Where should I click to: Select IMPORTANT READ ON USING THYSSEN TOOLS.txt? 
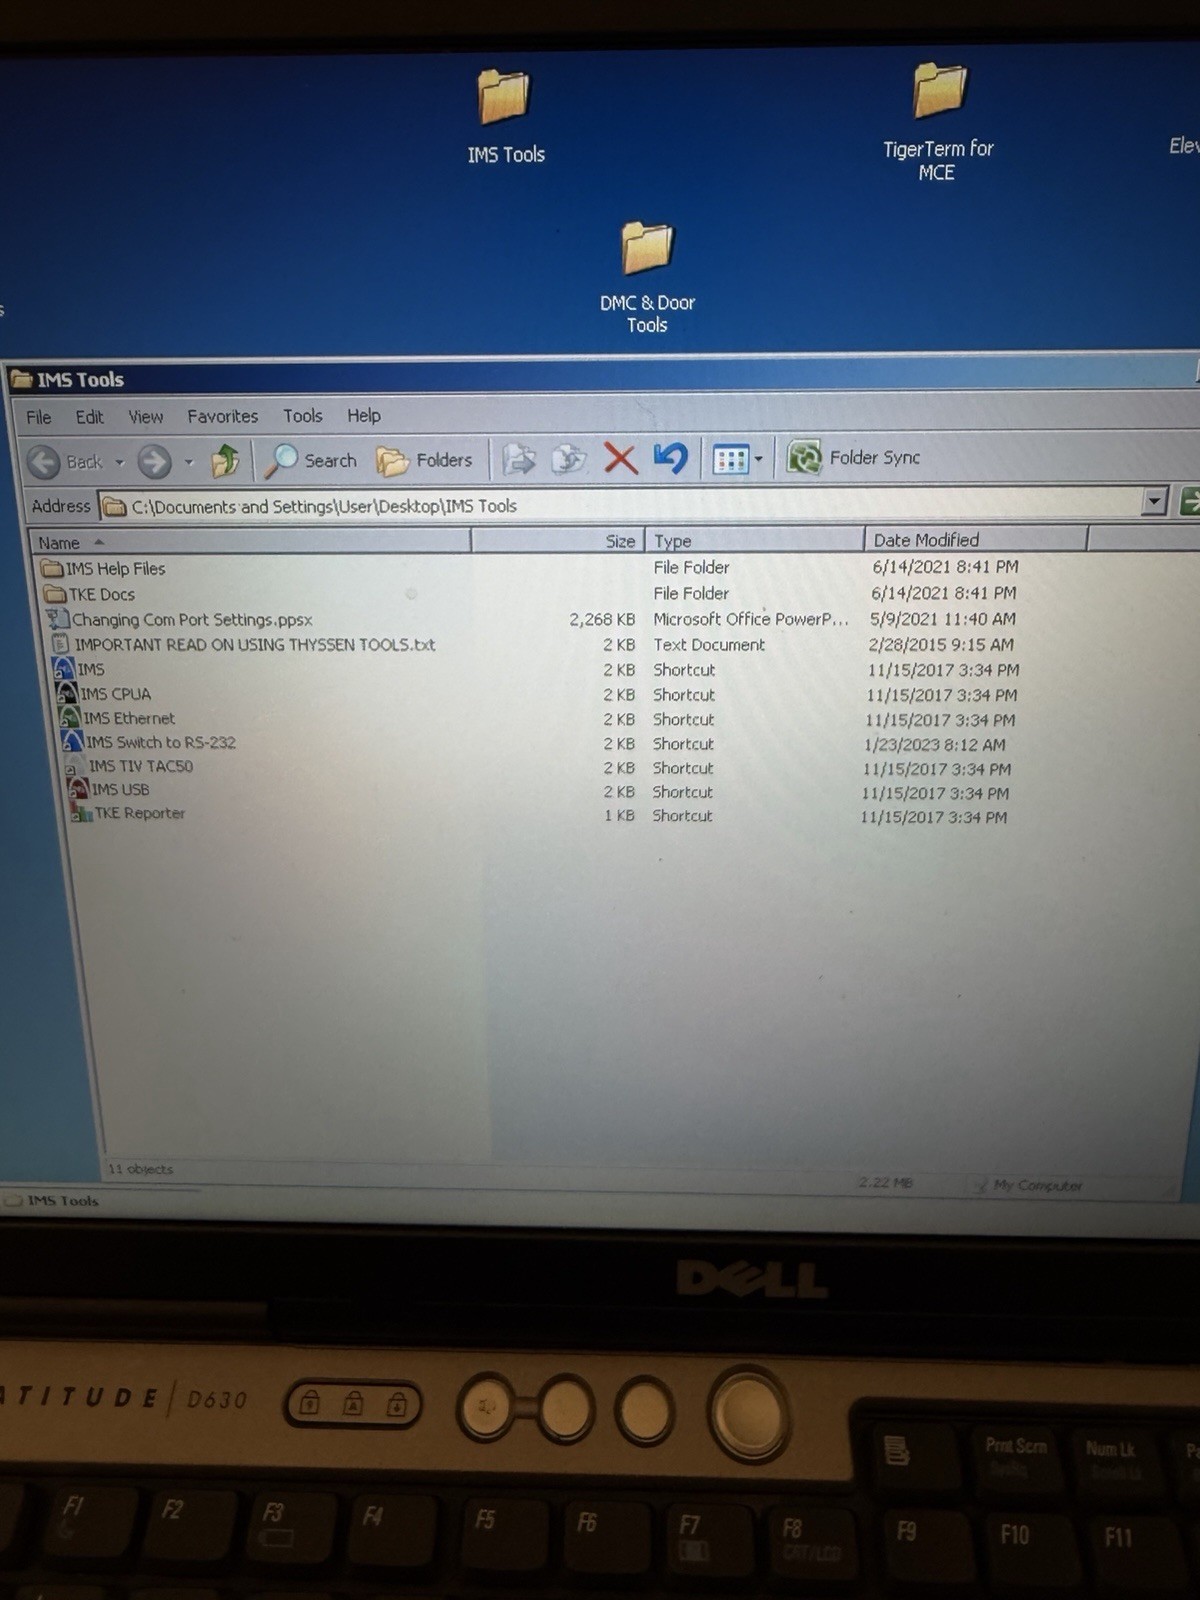coord(243,644)
